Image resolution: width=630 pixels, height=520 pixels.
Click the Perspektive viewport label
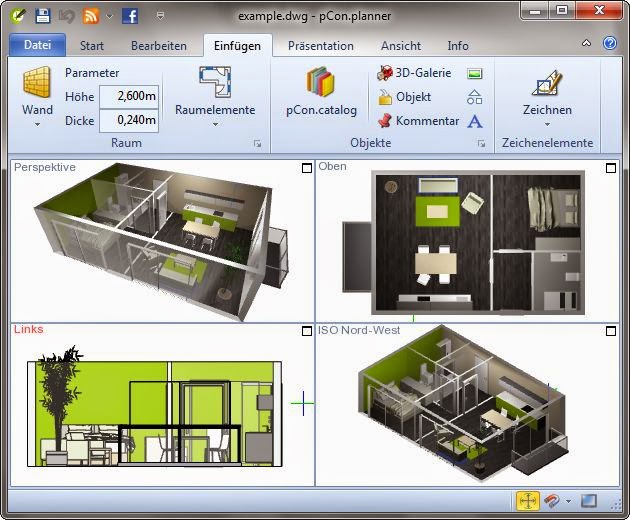tap(45, 167)
